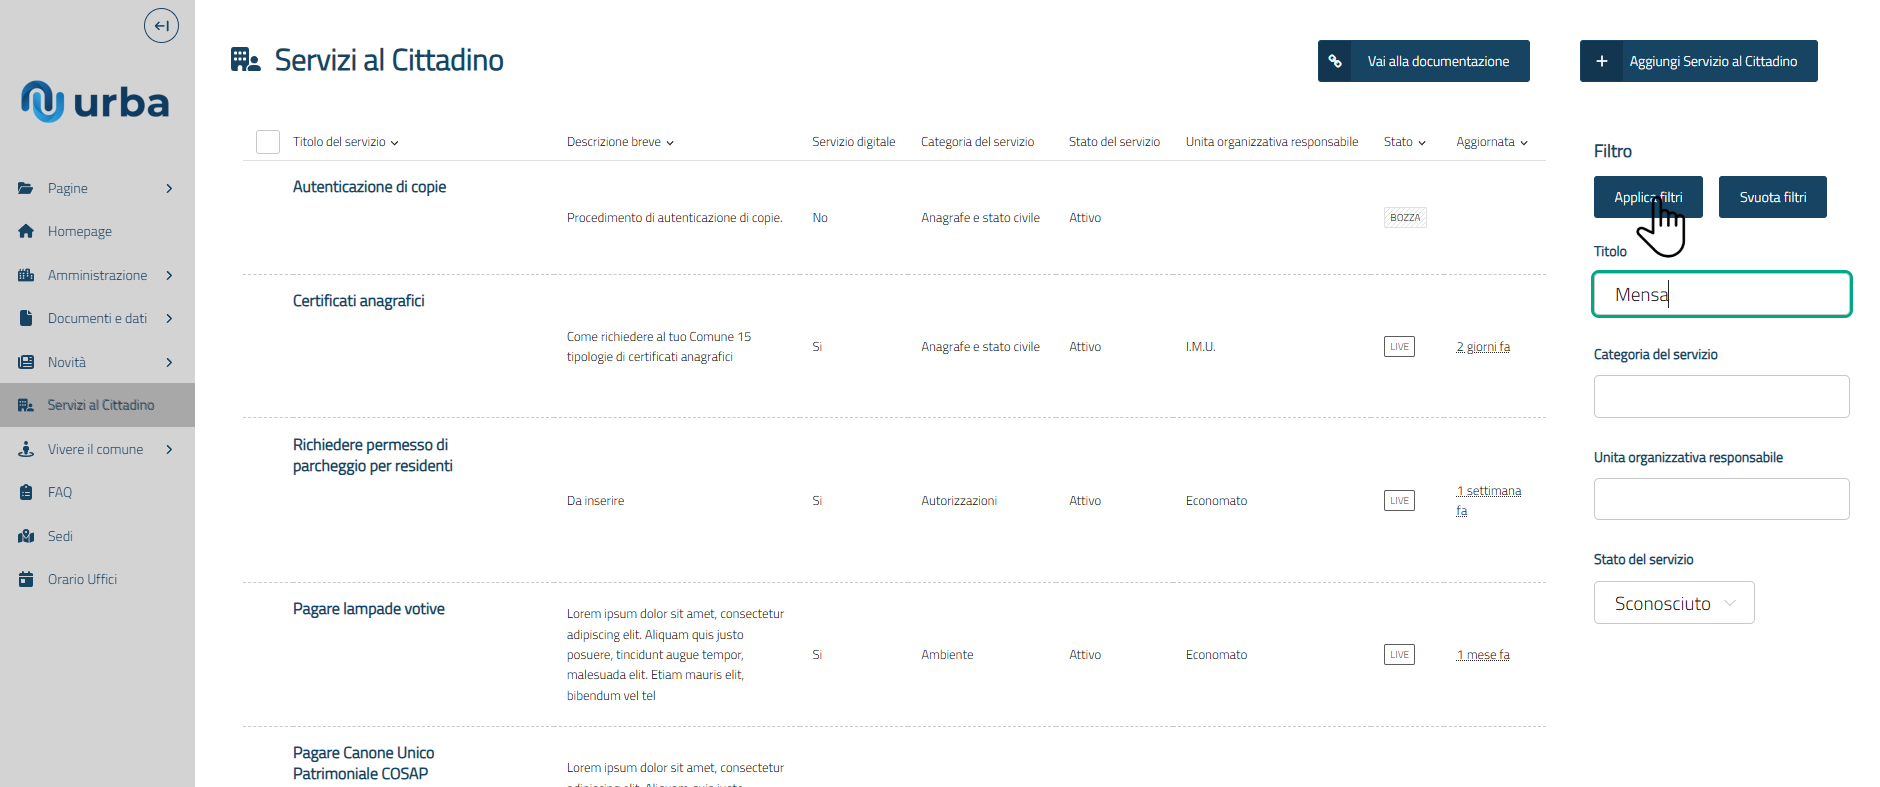This screenshot has width=1880, height=787.
Task: Click the plus icon to add a service
Action: click(x=1602, y=61)
